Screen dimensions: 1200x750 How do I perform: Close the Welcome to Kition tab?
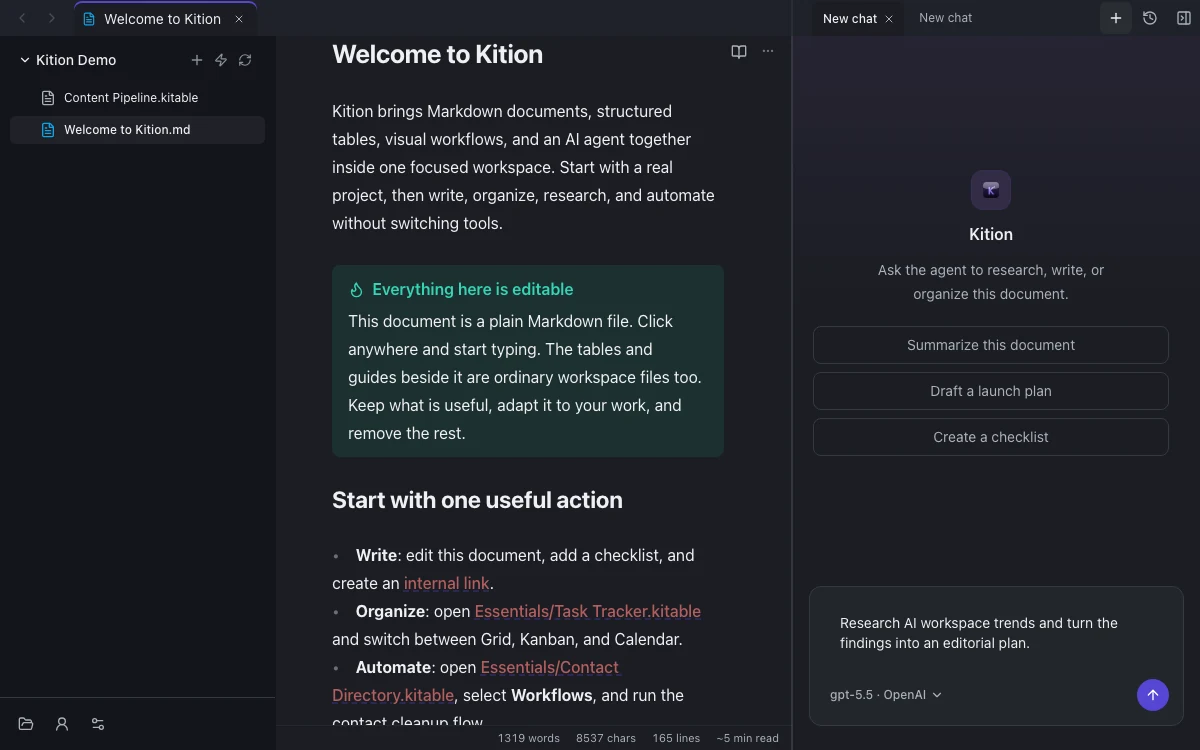pyautogui.click(x=239, y=19)
